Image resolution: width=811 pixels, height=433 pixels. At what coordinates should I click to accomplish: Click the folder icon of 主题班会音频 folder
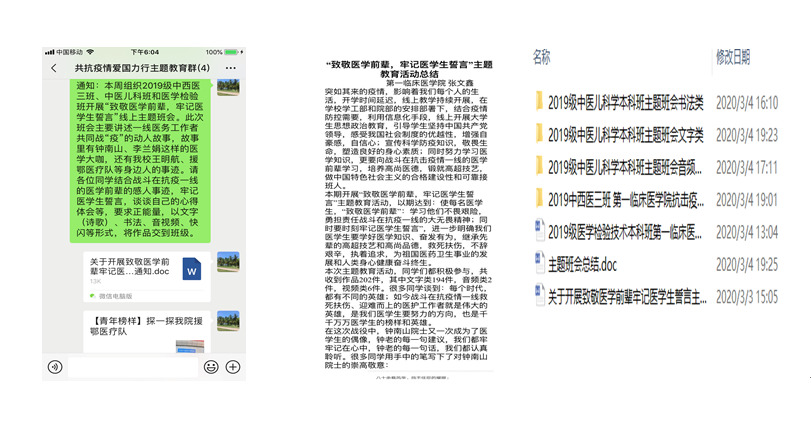(539, 167)
